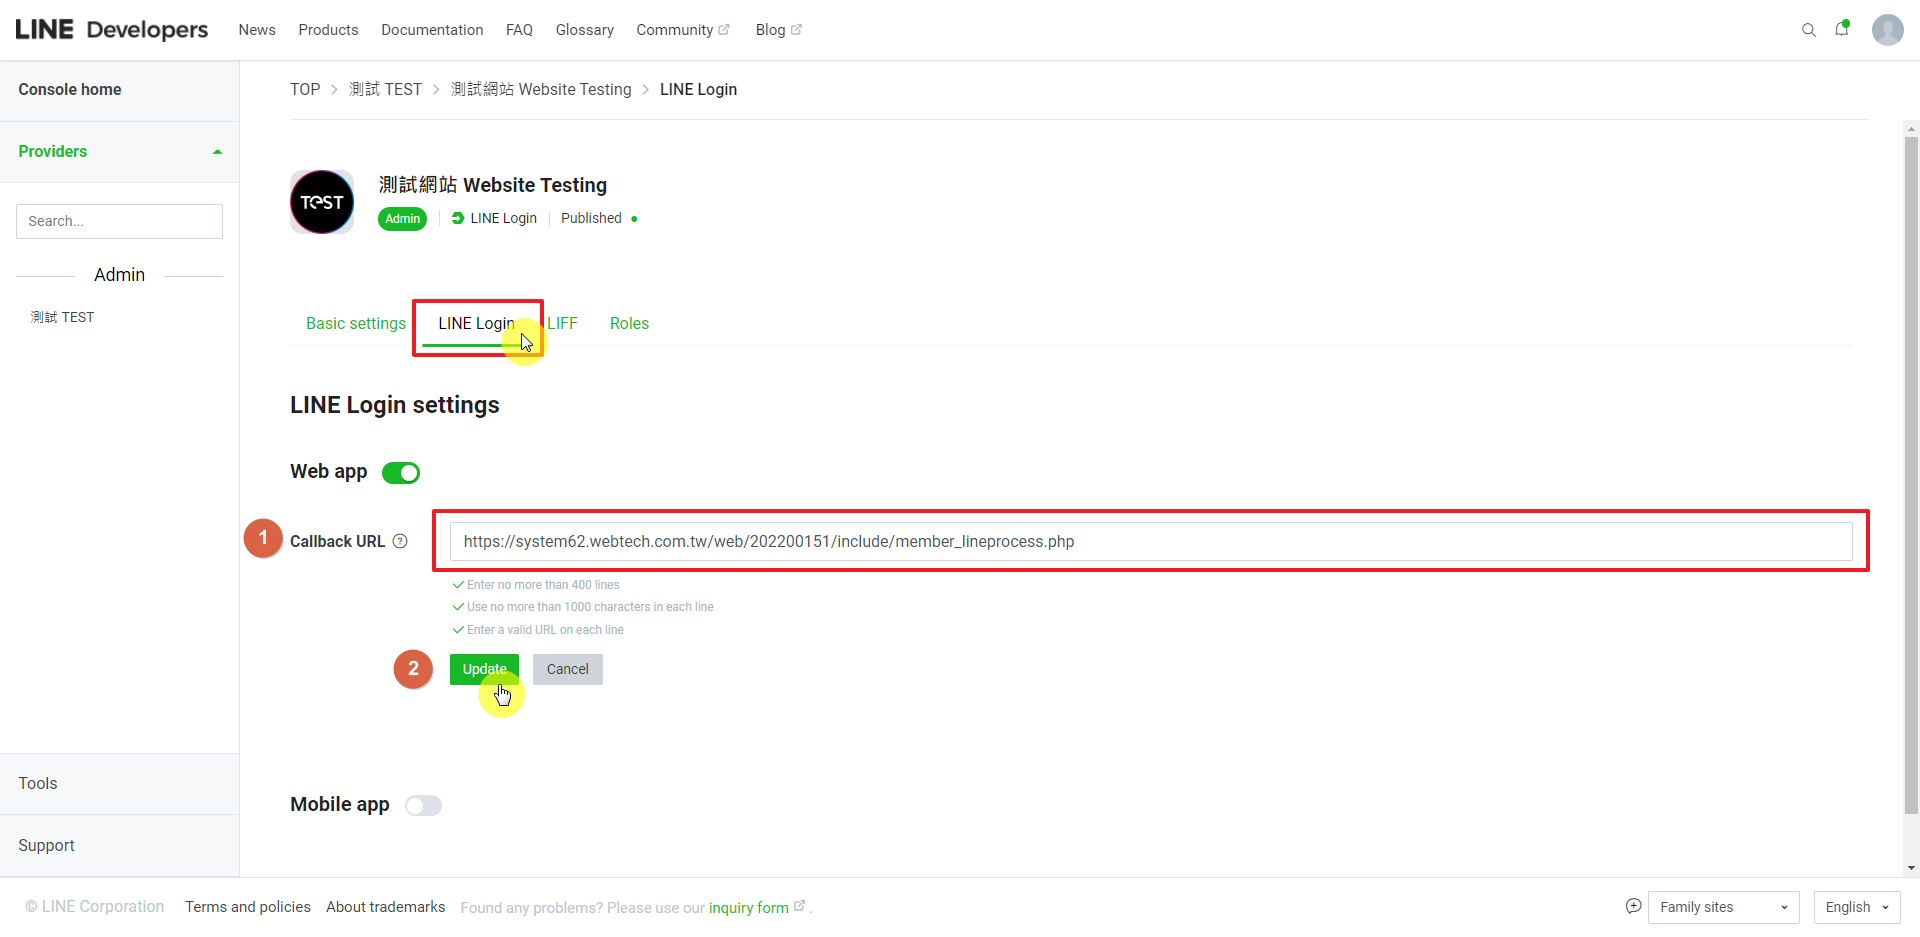Screen dimensions: 1920x937
Task: Open the user profile avatar
Action: (1887, 30)
